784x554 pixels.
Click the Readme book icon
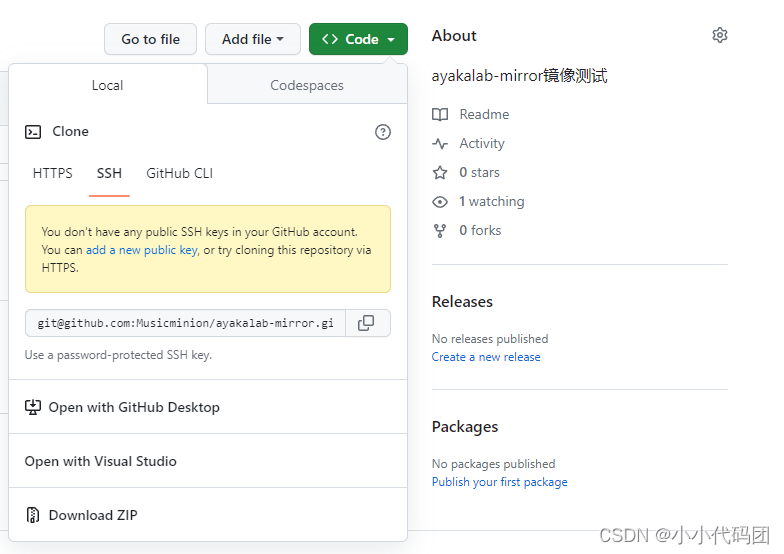tap(440, 114)
